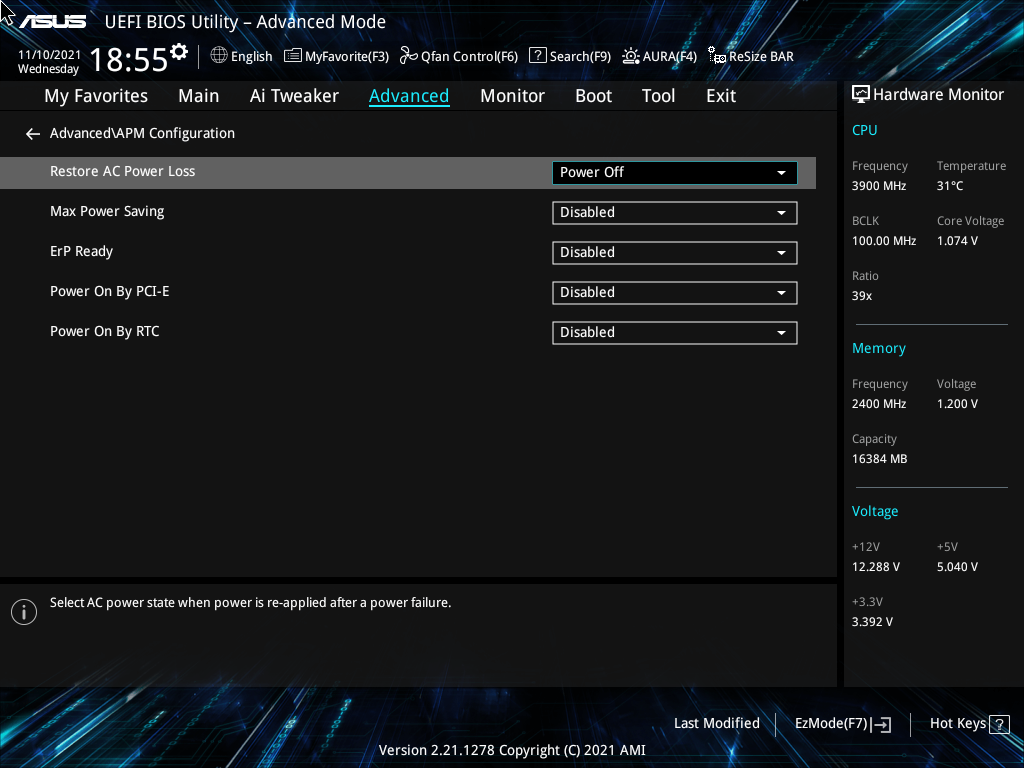Click the AURA lighting icon

pos(631,56)
